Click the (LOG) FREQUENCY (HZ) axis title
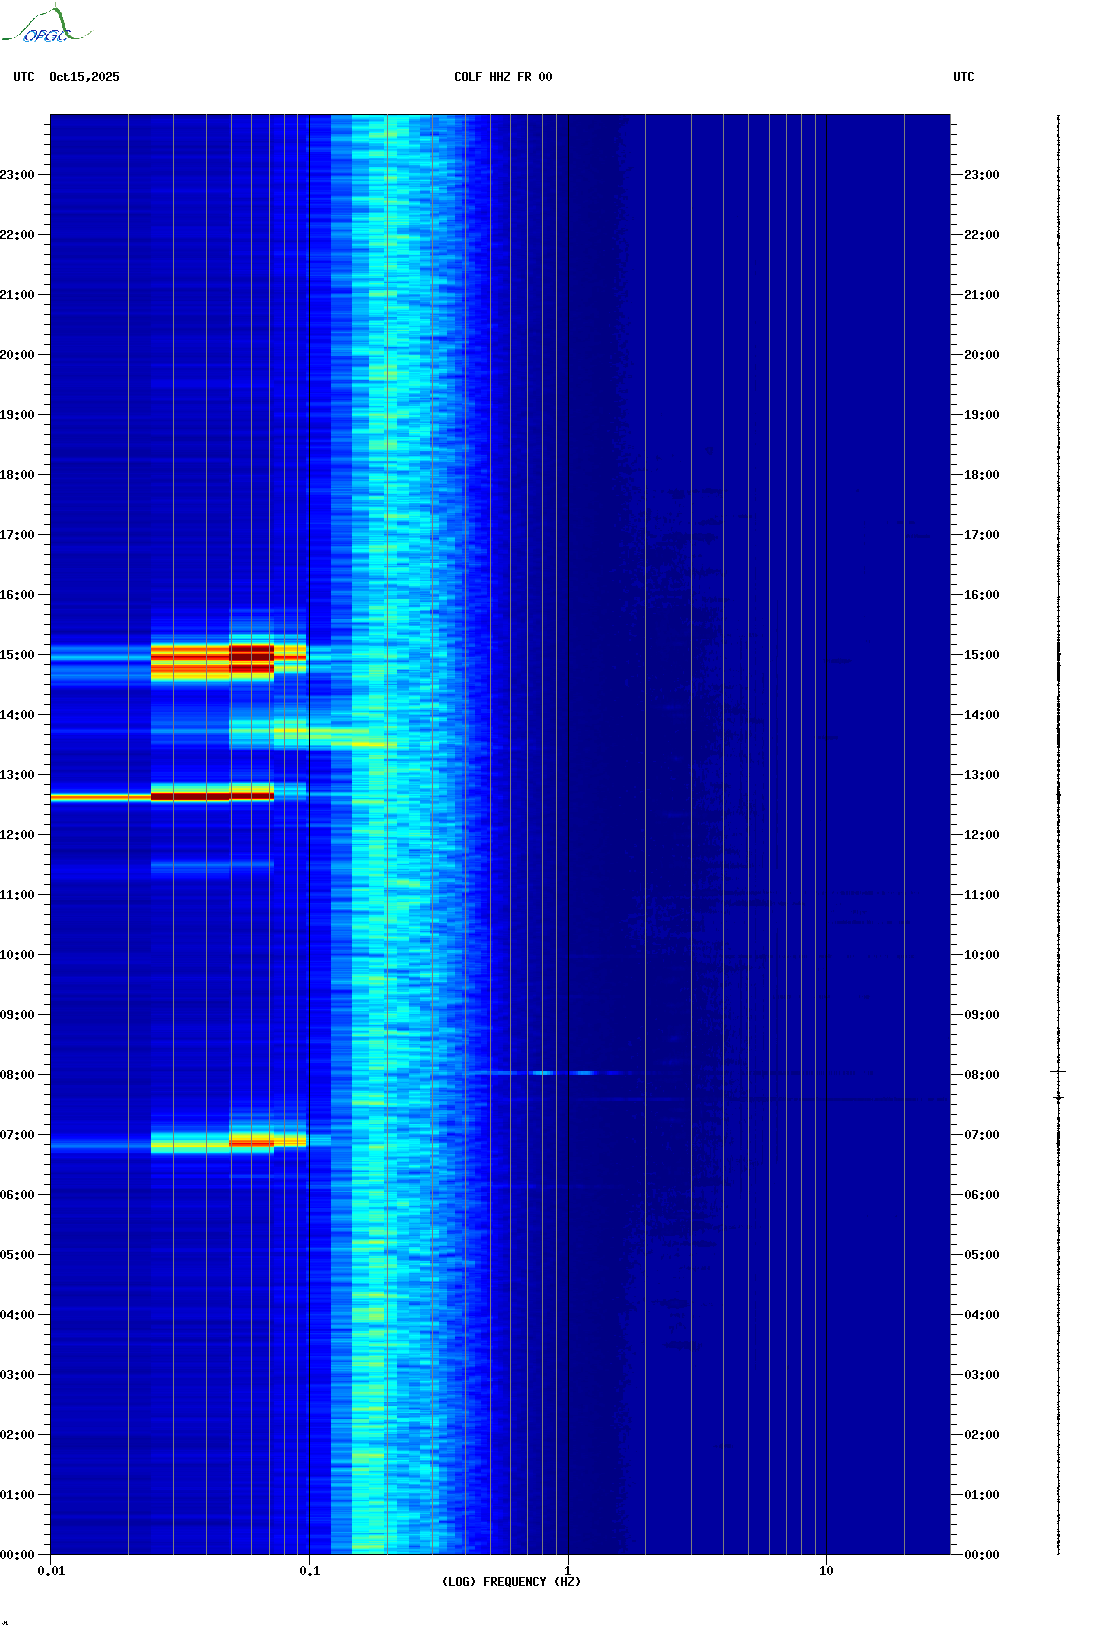 (x=511, y=1581)
